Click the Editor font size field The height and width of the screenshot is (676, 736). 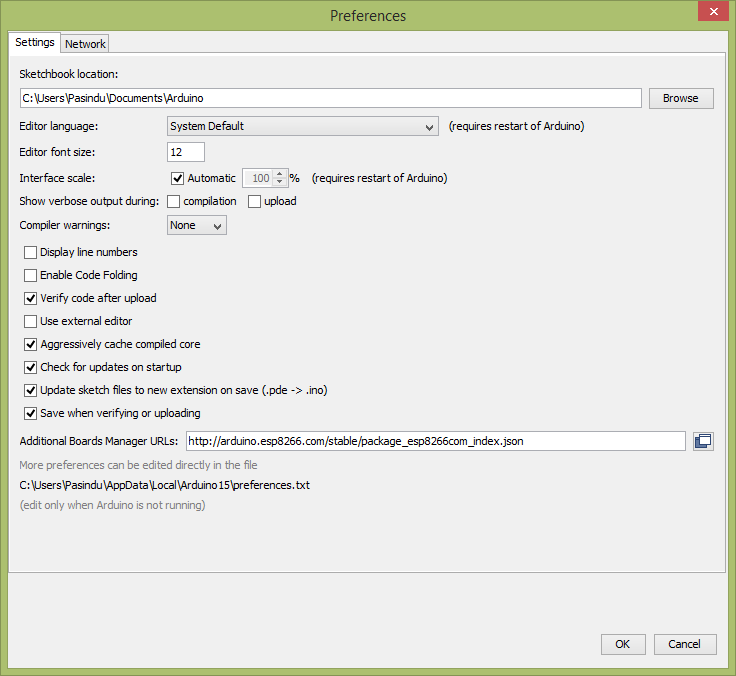(186, 152)
